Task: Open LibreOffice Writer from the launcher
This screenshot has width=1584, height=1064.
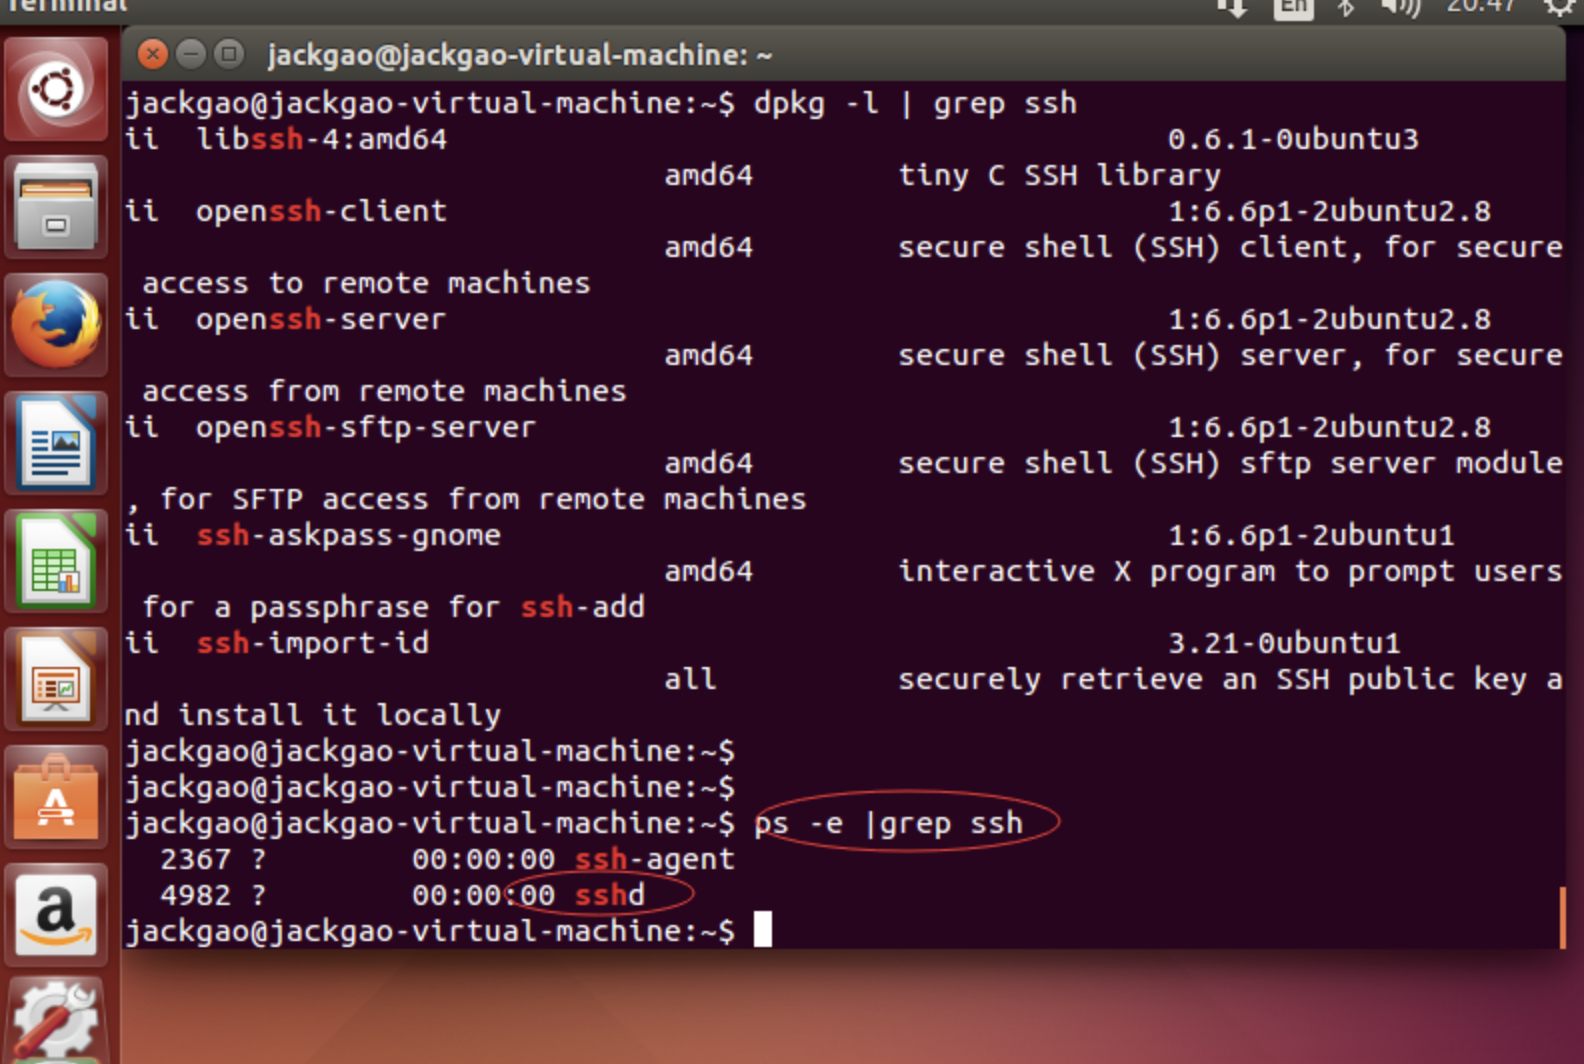Action: (56, 443)
